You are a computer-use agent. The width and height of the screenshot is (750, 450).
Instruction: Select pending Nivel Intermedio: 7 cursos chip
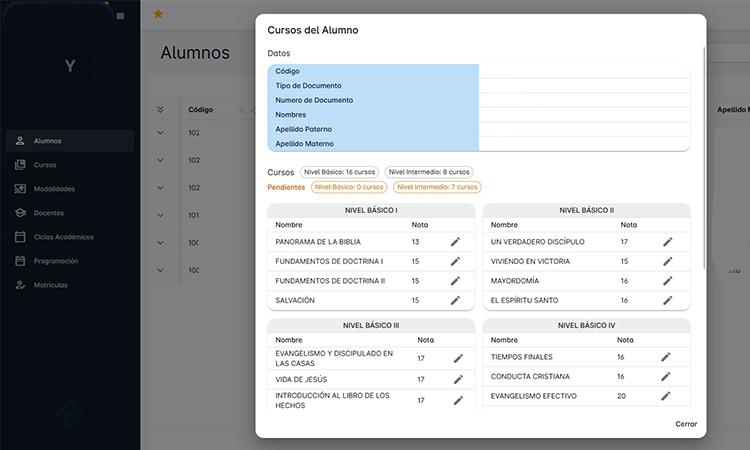436,187
